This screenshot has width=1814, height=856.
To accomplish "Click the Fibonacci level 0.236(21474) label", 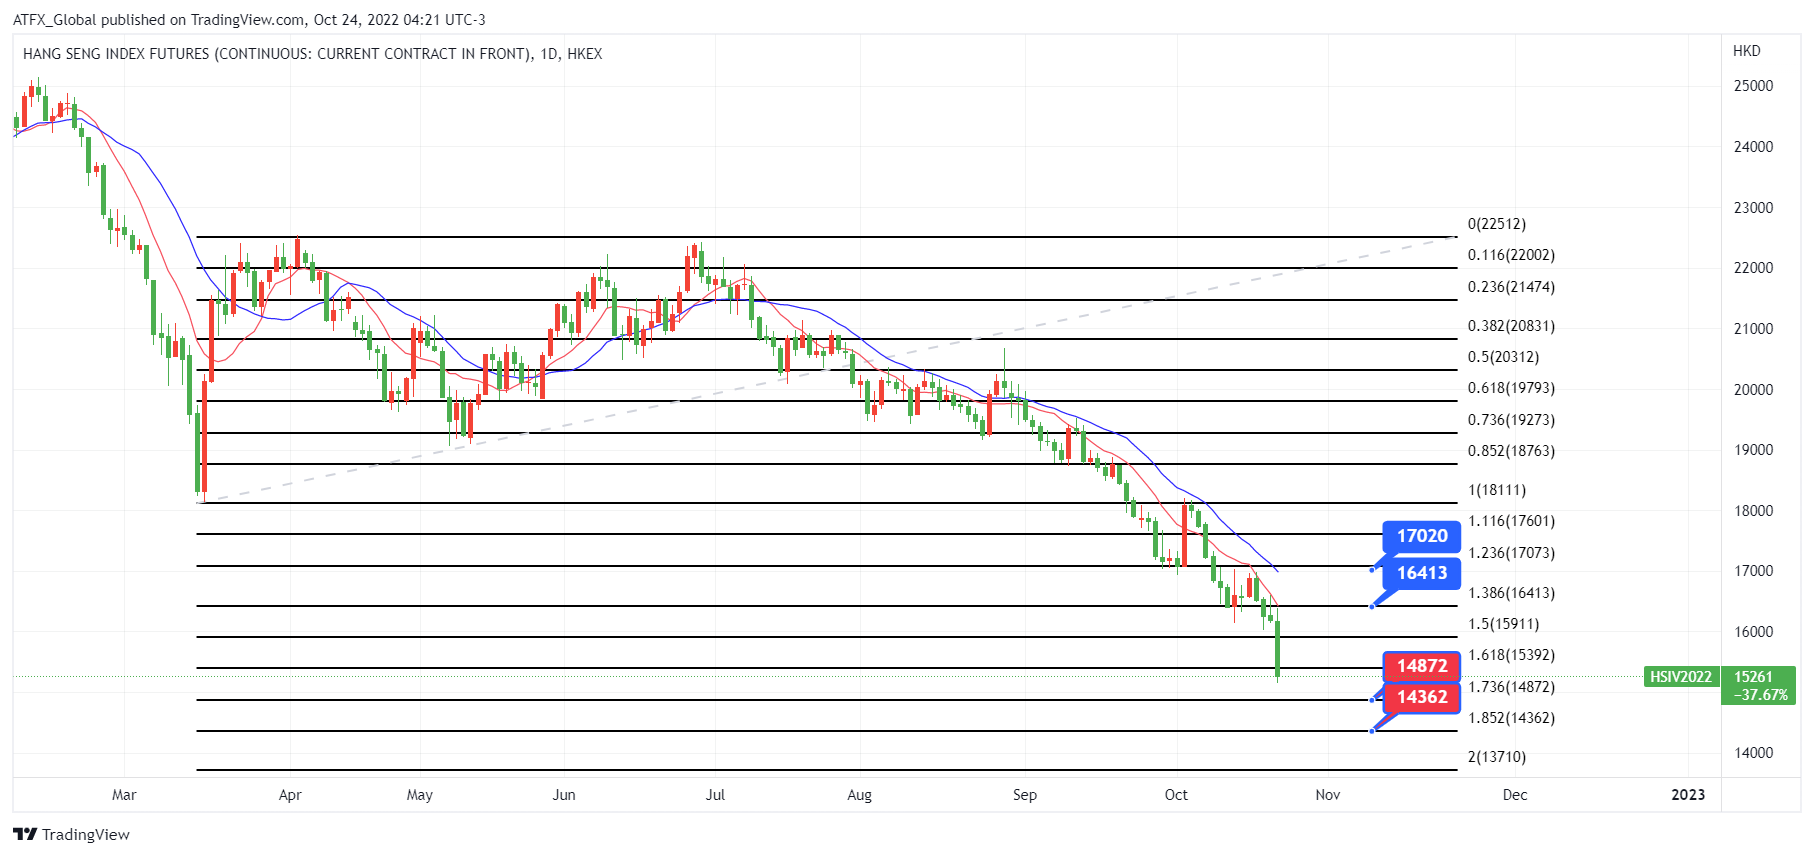I will point(1511,287).
